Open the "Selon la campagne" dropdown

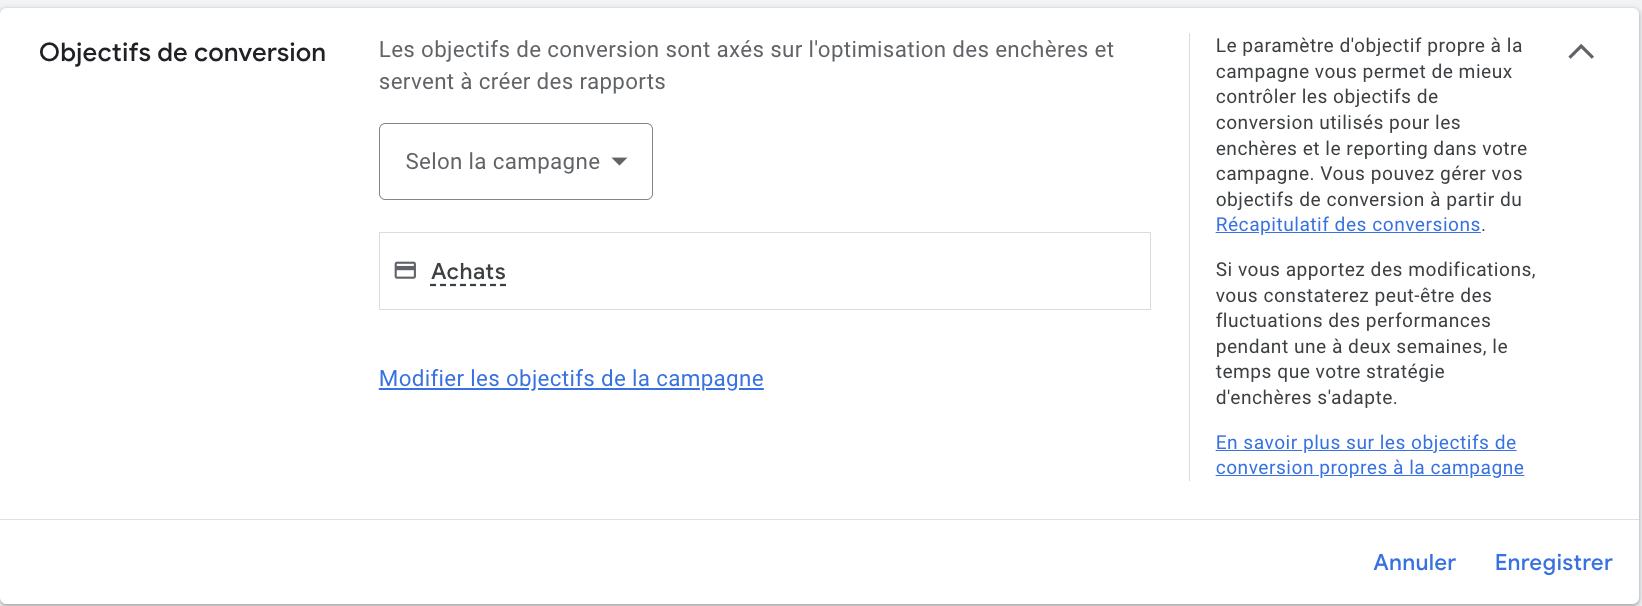(x=502, y=162)
